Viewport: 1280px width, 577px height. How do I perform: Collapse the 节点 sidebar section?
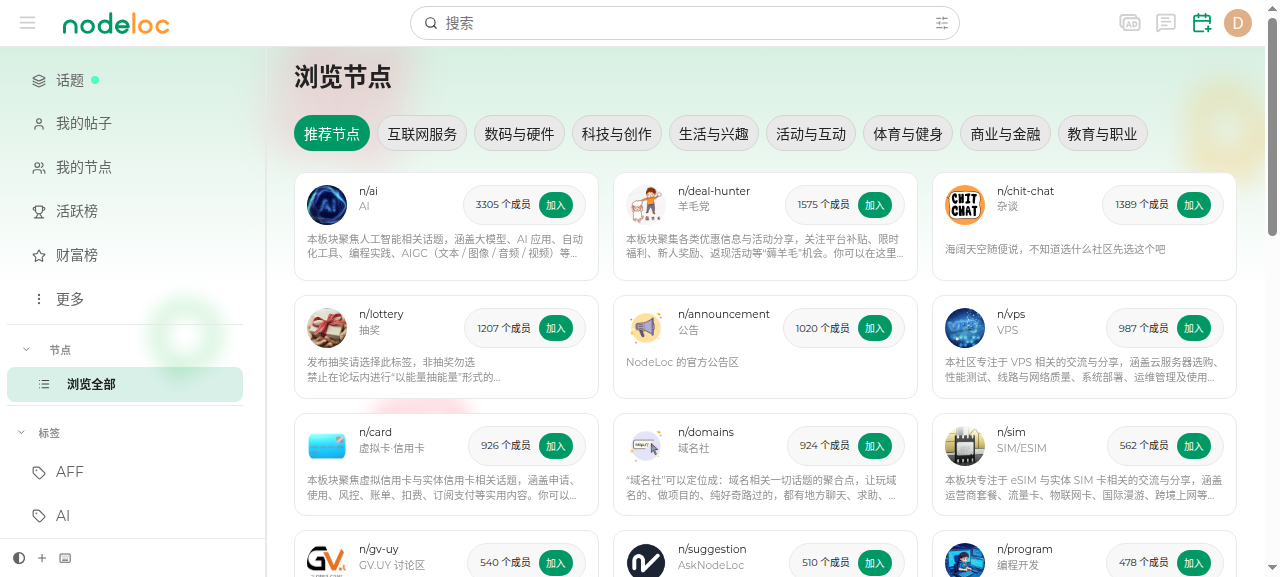coord(26,350)
